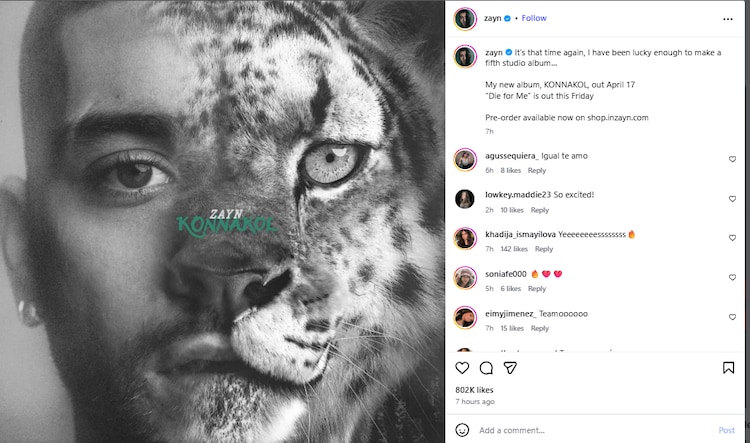The height and width of the screenshot is (443, 750).
Task: Like lowkey.maddie23's comment
Action: tap(732, 198)
